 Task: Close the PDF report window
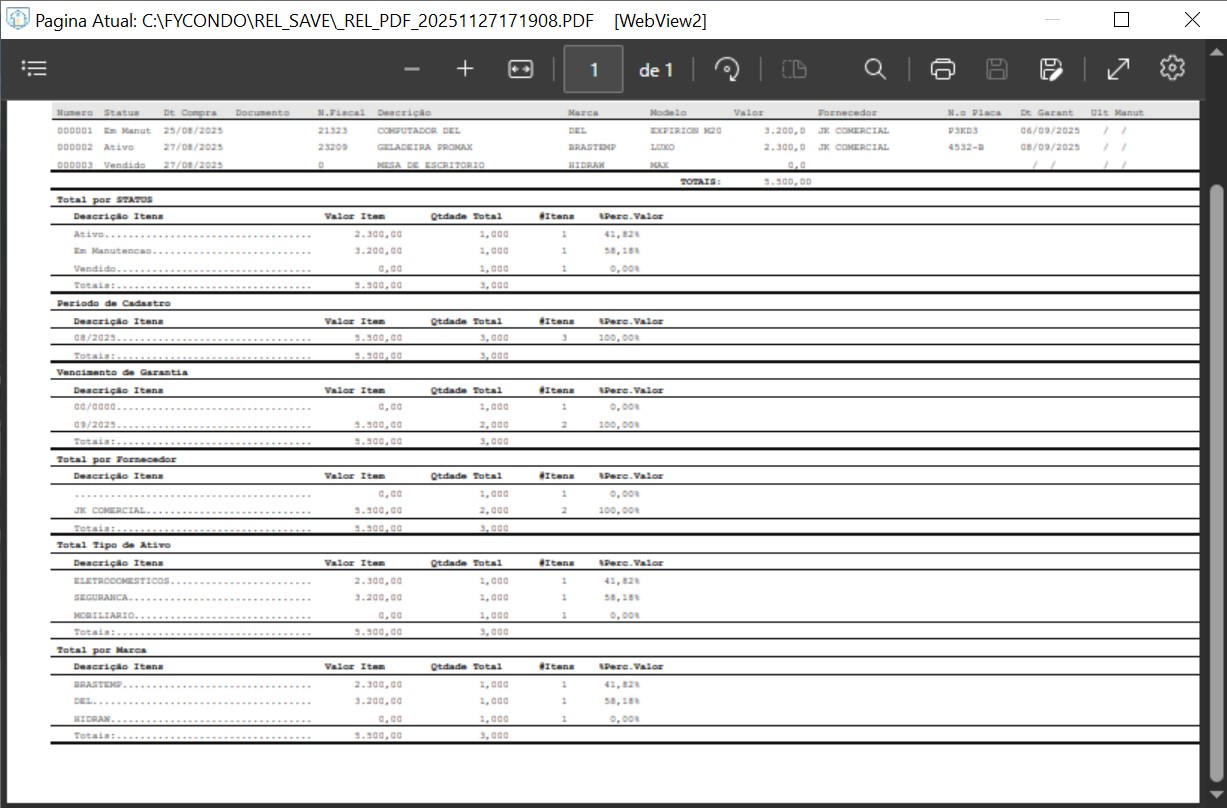(1192, 20)
